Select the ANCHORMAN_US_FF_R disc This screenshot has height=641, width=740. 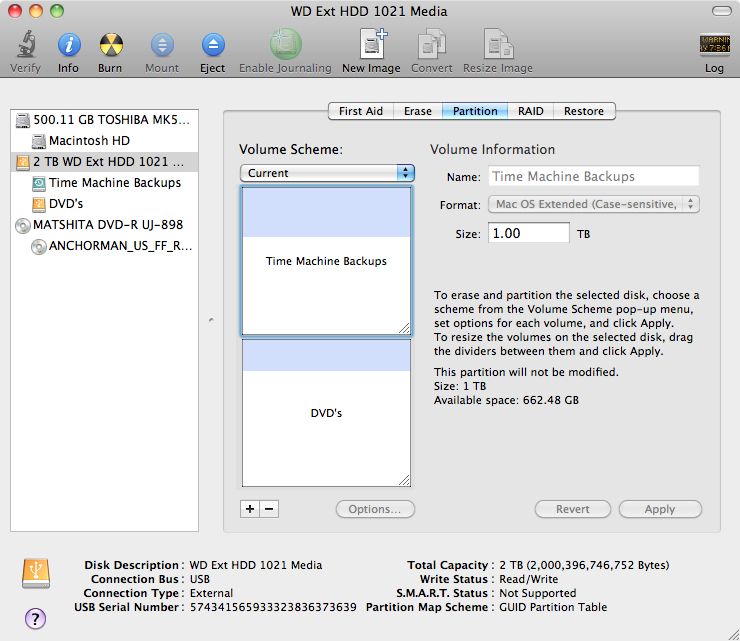tap(104, 246)
